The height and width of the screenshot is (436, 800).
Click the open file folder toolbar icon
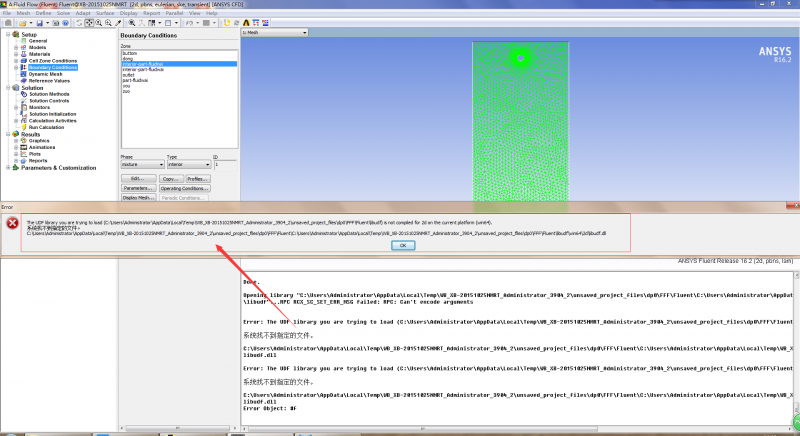23,23
